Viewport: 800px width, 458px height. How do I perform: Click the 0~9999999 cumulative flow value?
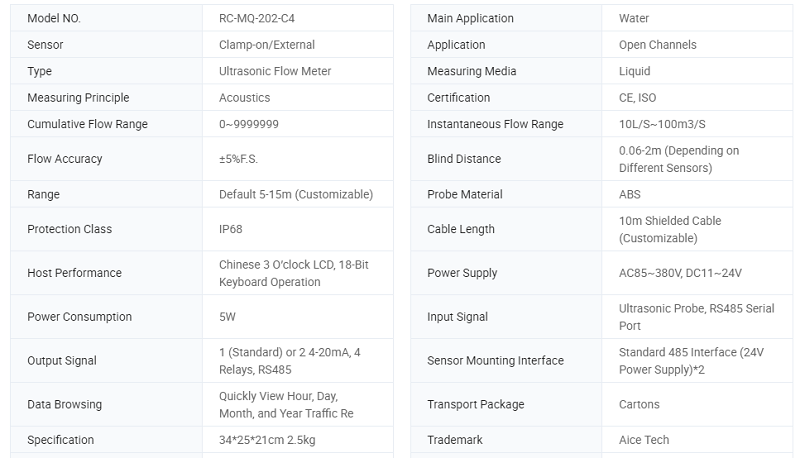tap(249, 124)
